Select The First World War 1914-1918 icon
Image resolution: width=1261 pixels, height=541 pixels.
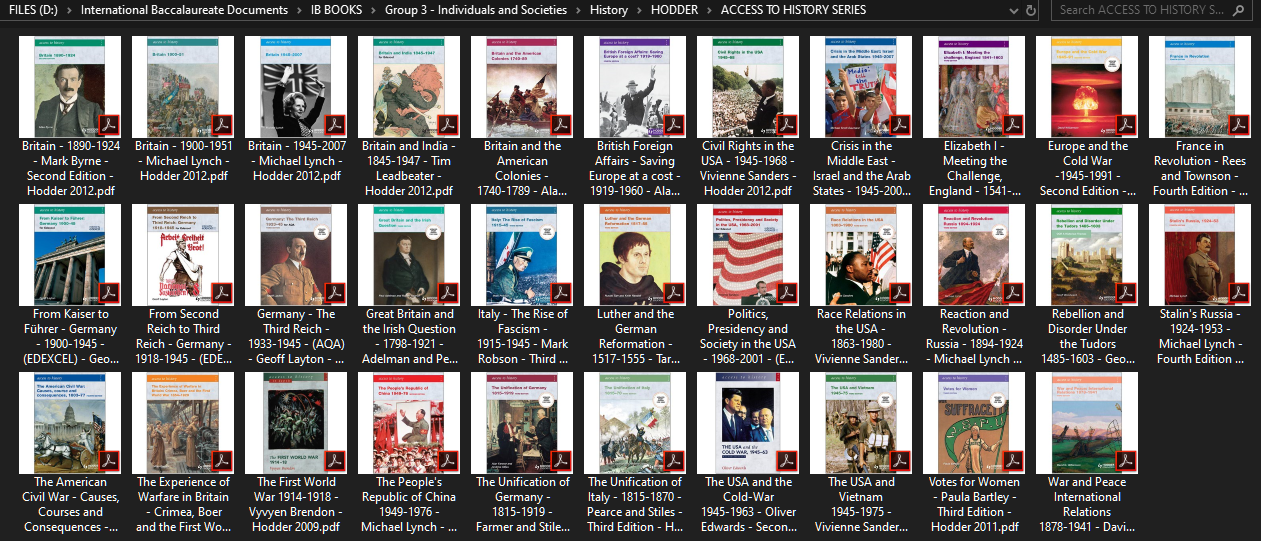pos(296,422)
